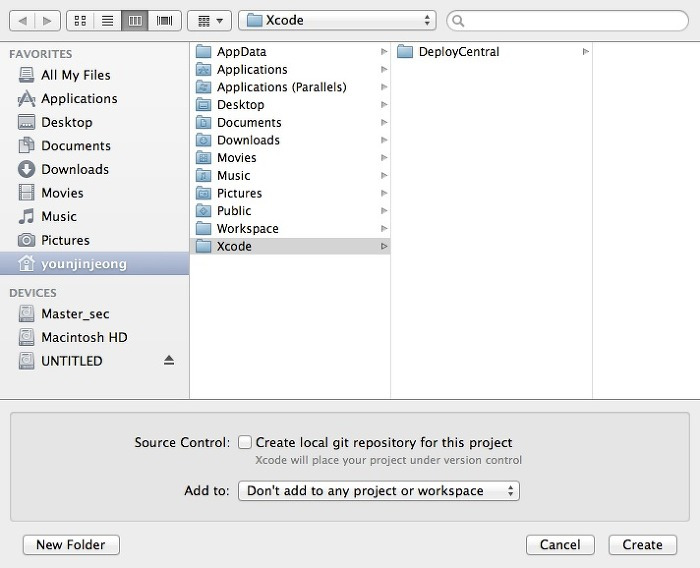Click the Cancel button

pos(560,545)
